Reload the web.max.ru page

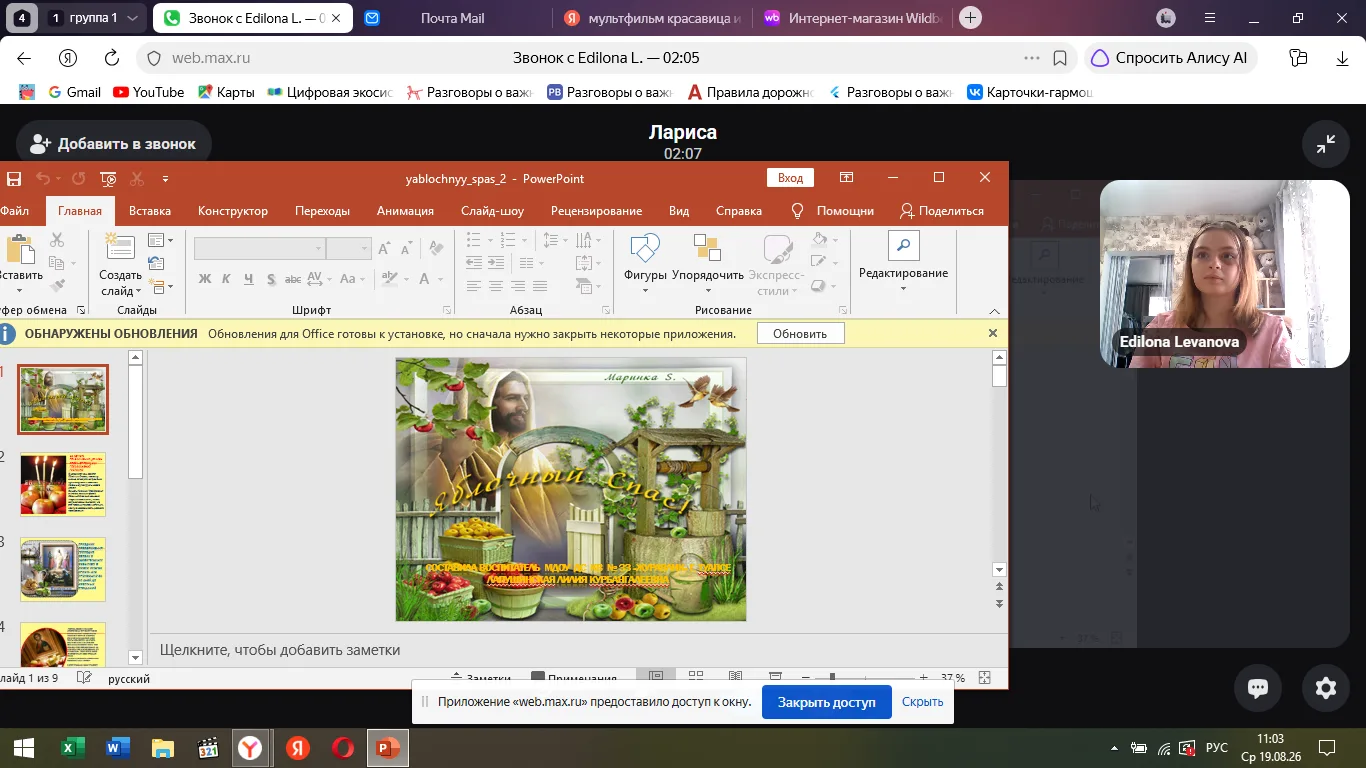coord(112,58)
